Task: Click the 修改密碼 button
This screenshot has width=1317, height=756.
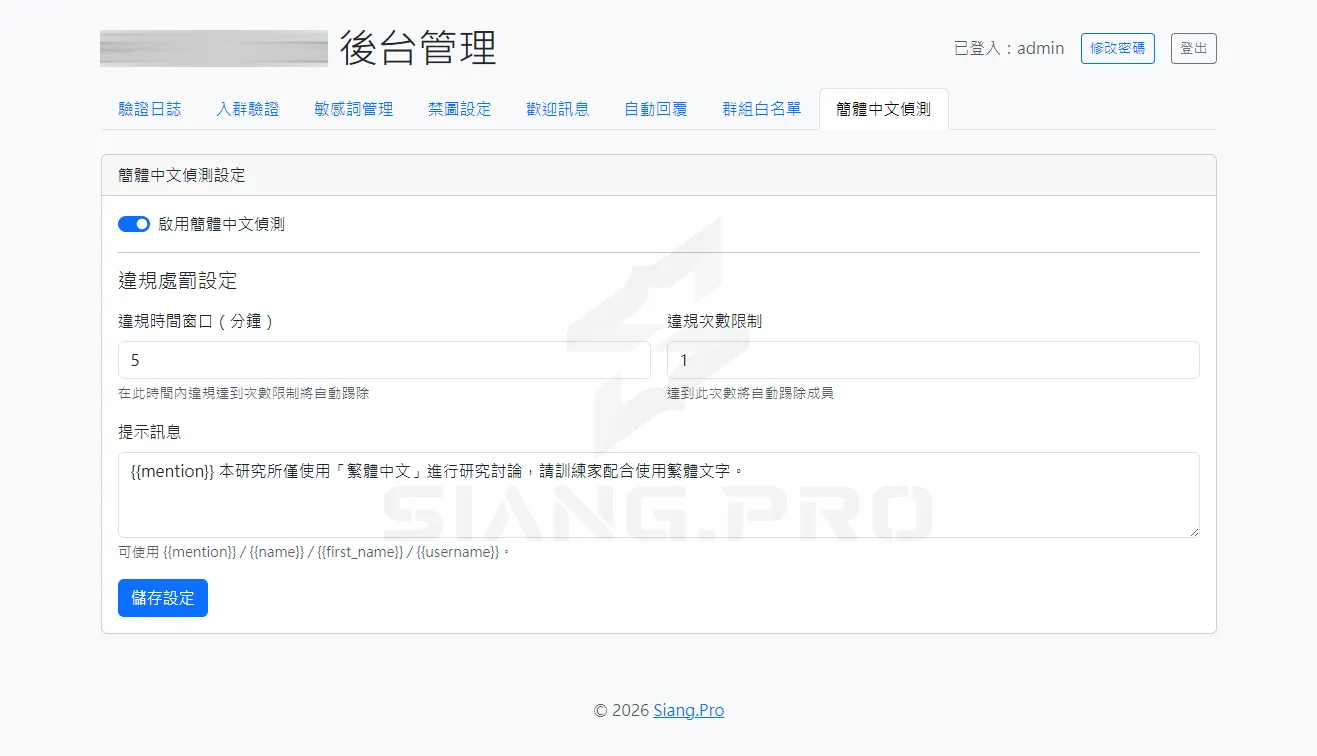Action: tap(1117, 48)
